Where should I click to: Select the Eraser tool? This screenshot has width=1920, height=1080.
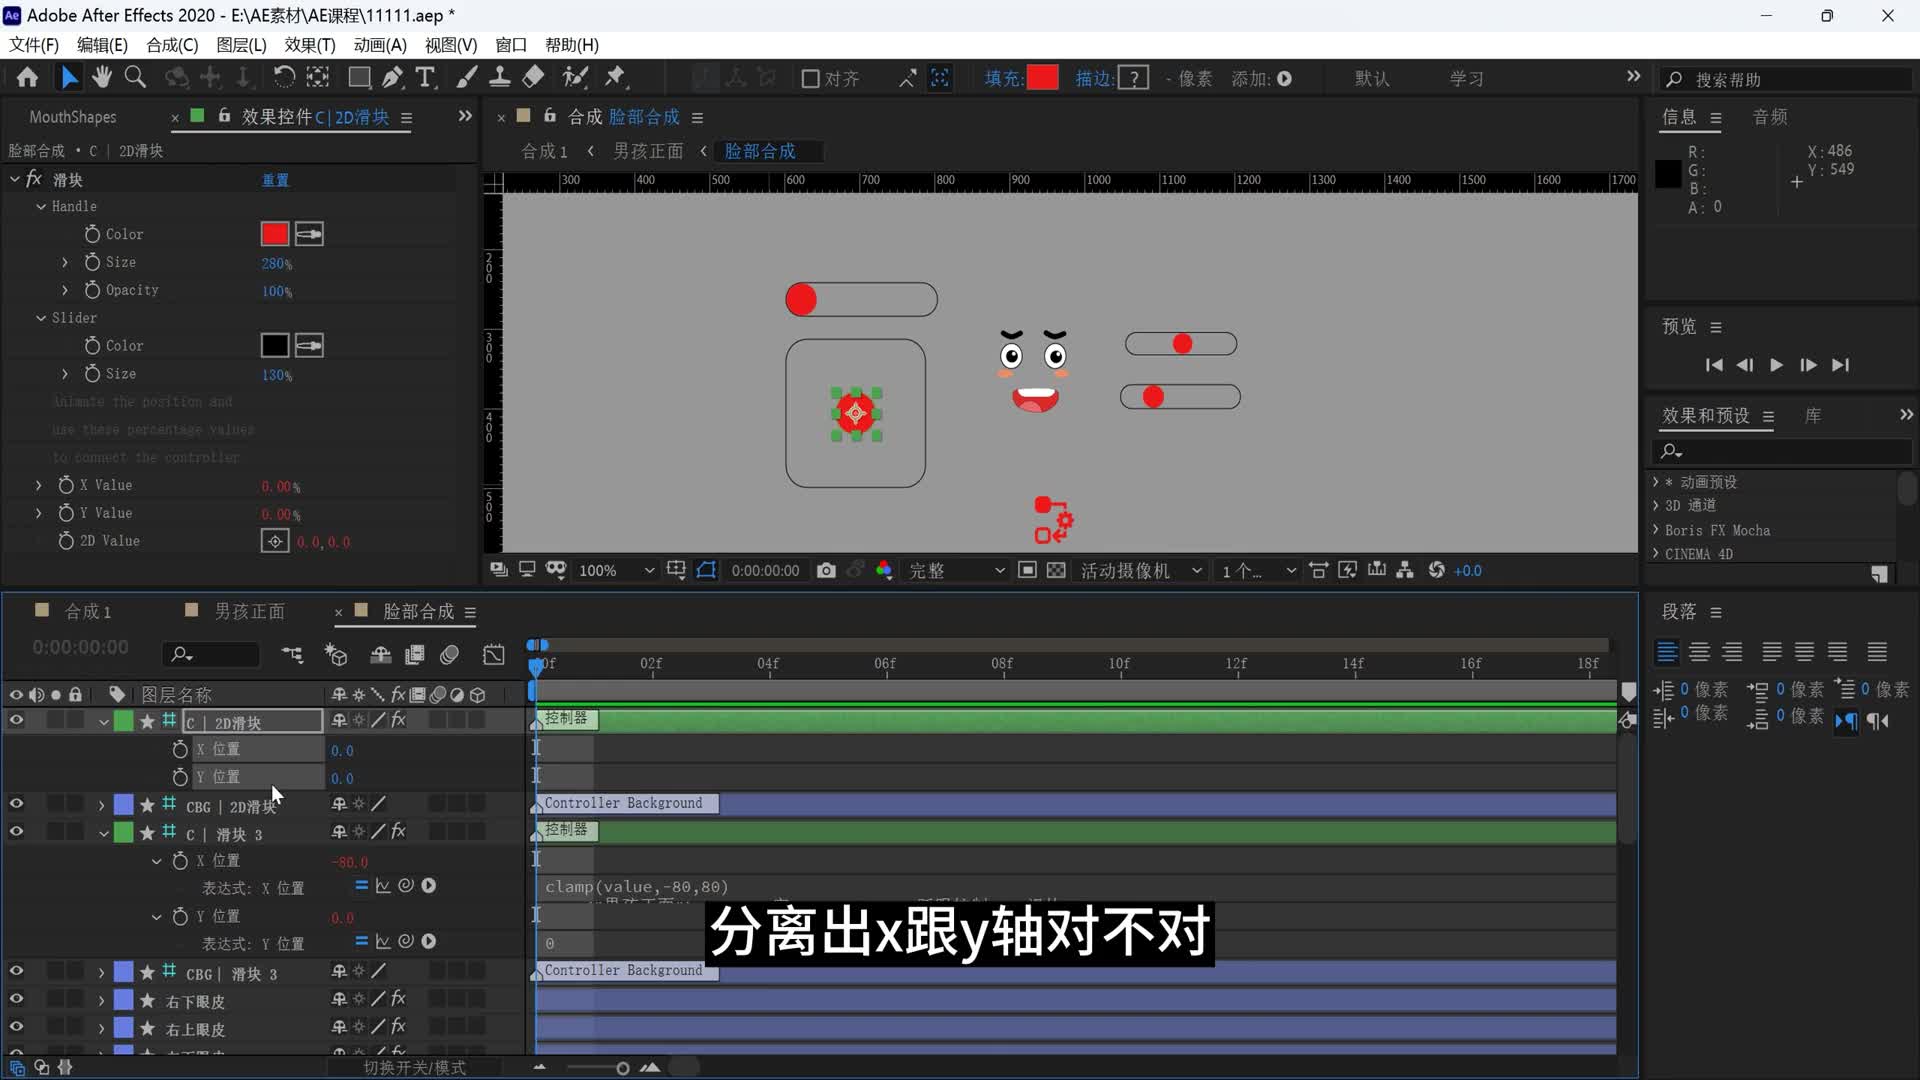(534, 78)
